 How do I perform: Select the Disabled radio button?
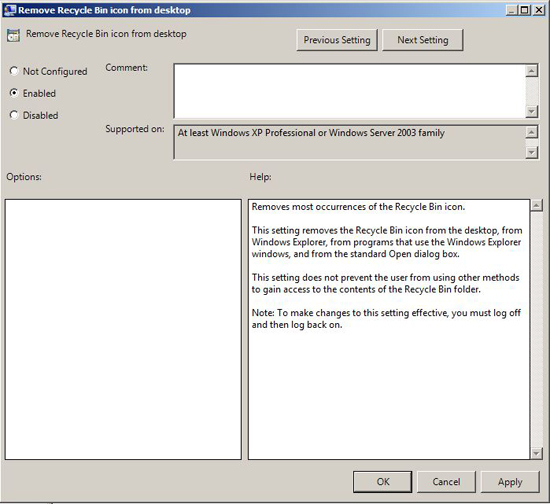(14, 115)
